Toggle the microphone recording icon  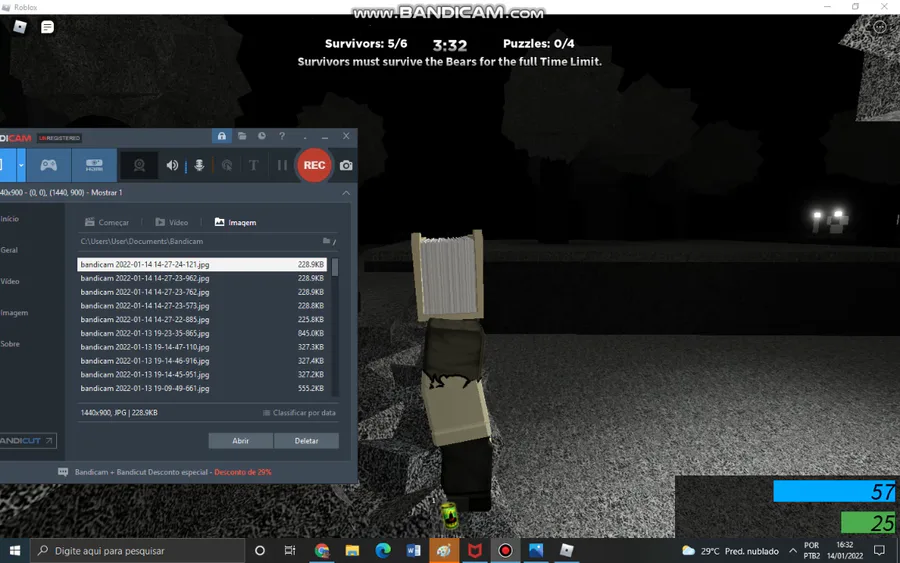[x=199, y=165]
